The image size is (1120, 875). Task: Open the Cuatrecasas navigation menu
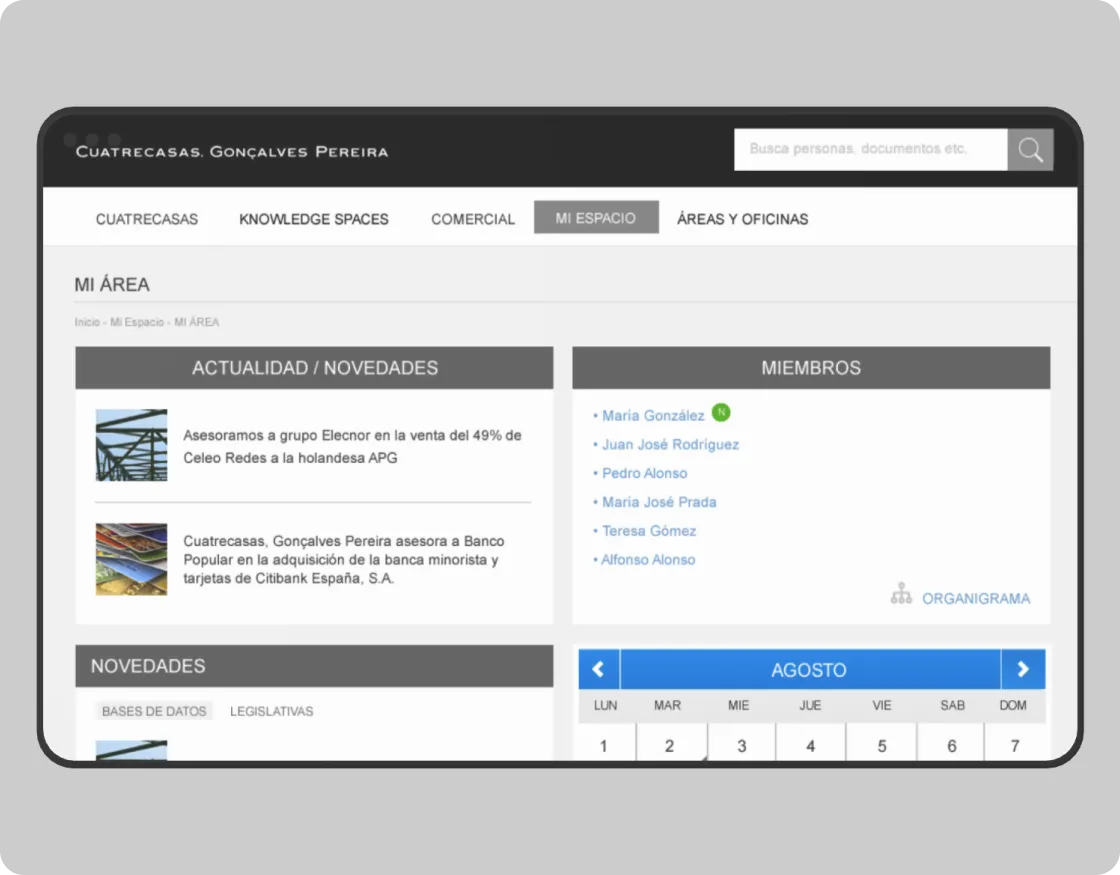(x=147, y=219)
